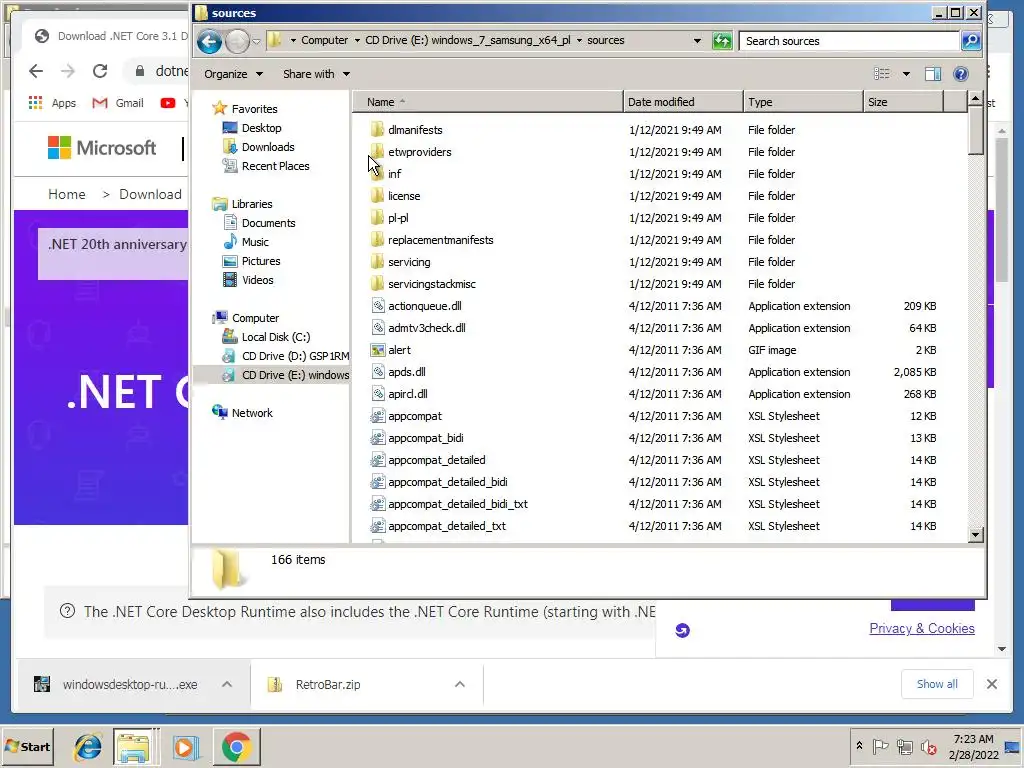
Task: Expand the Computer breadcrumb arrow
Action: click(357, 40)
